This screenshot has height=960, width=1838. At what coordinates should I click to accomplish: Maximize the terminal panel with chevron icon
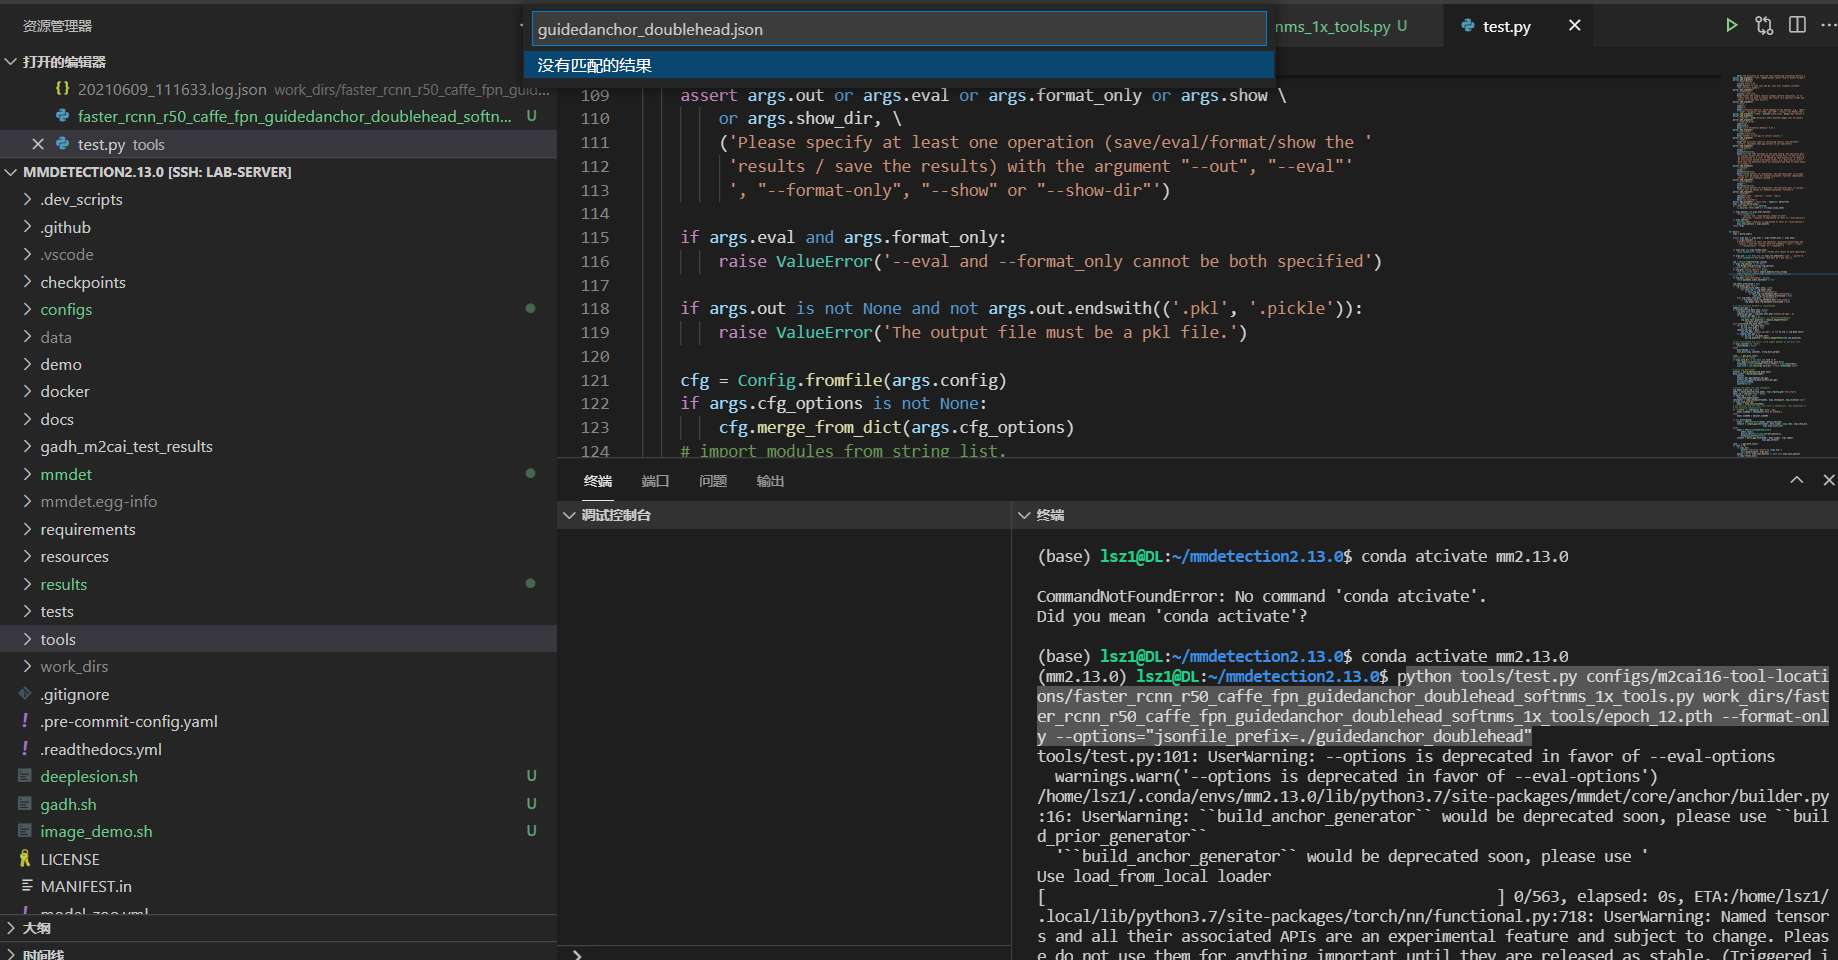(x=1797, y=480)
